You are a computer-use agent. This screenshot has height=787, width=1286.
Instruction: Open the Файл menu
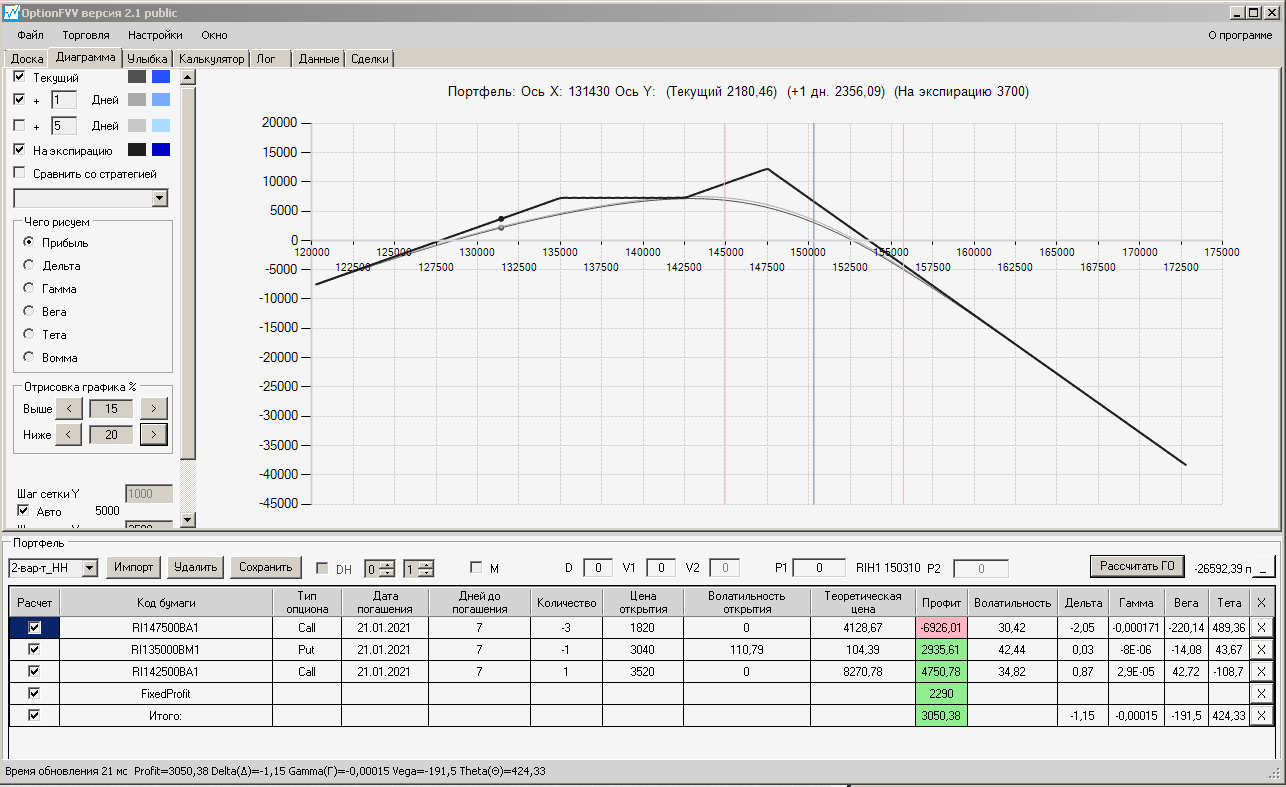point(30,35)
